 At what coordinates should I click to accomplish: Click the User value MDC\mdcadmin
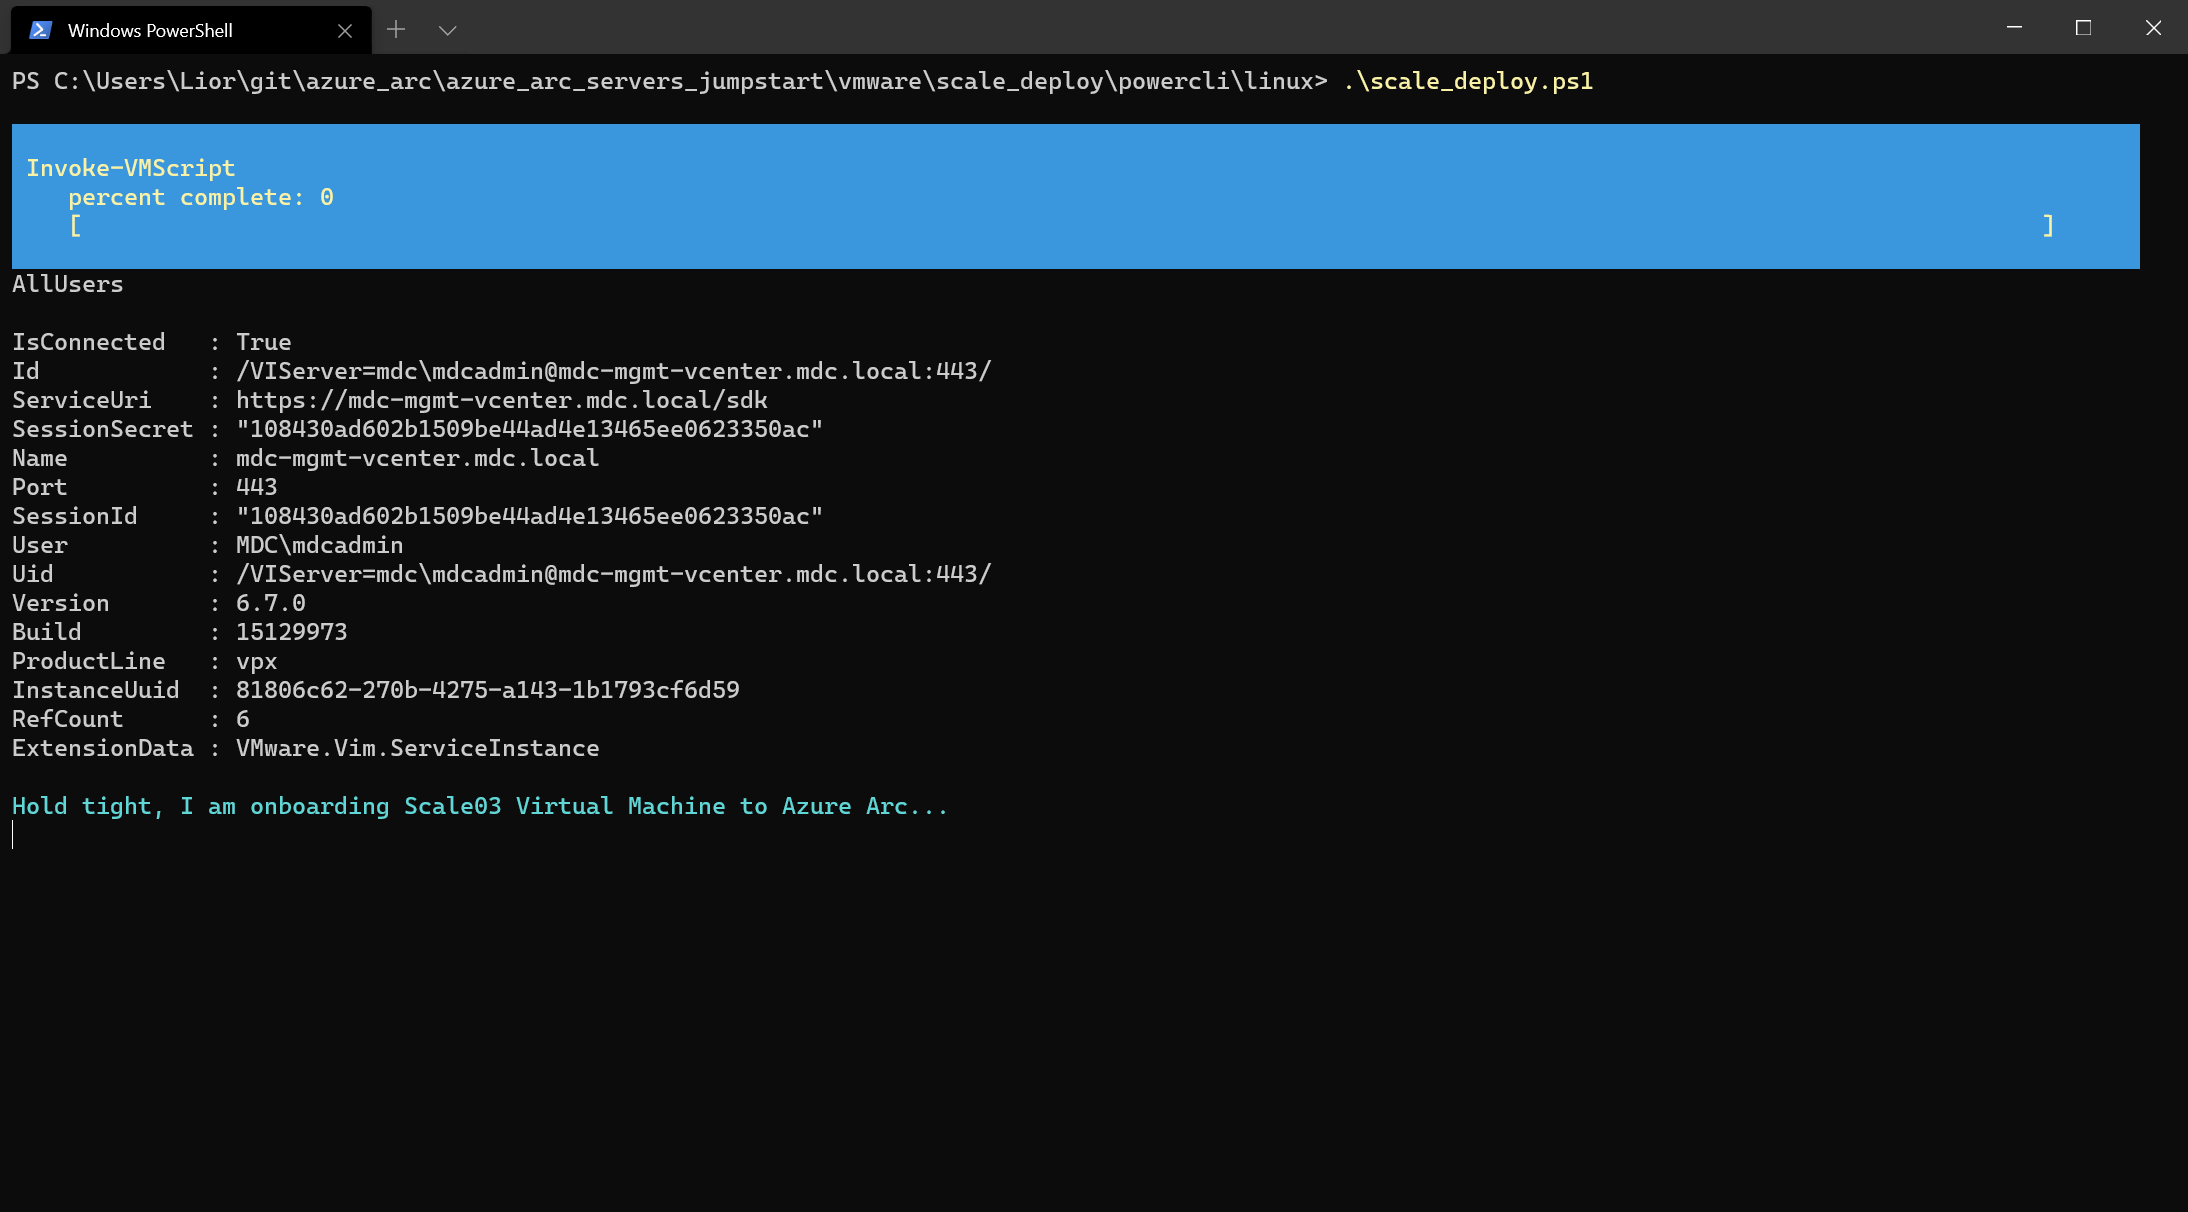coord(320,545)
